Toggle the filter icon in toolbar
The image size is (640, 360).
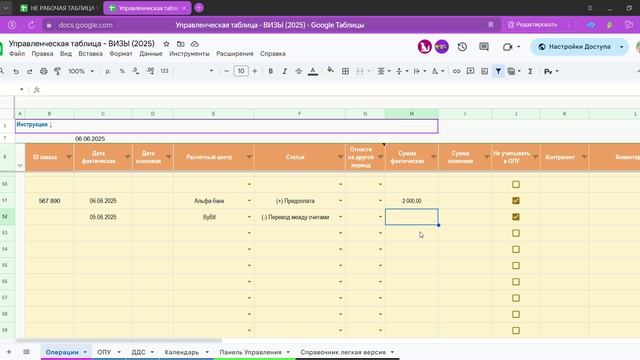pyautogui.click(x=498, y=71)
